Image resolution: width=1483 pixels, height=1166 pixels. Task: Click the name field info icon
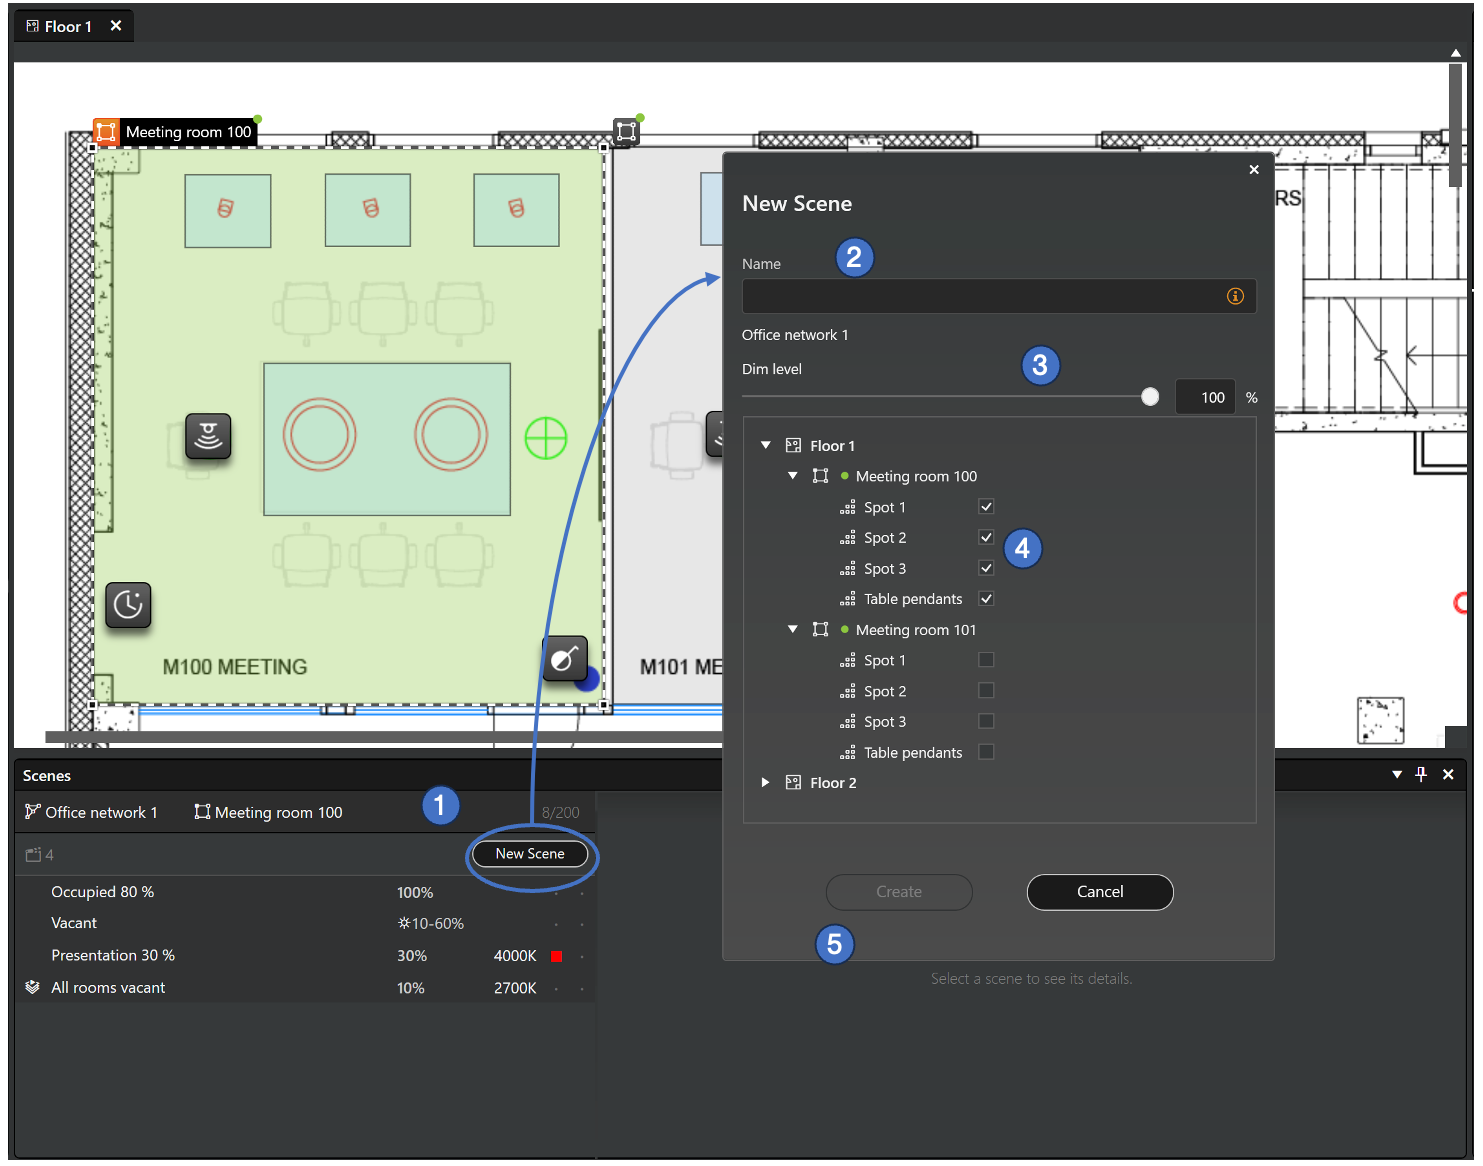coord(1235,296)
